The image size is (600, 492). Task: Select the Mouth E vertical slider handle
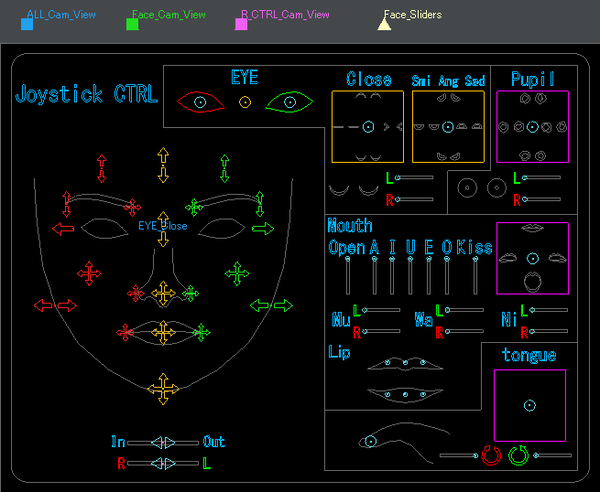click(429, 259)
